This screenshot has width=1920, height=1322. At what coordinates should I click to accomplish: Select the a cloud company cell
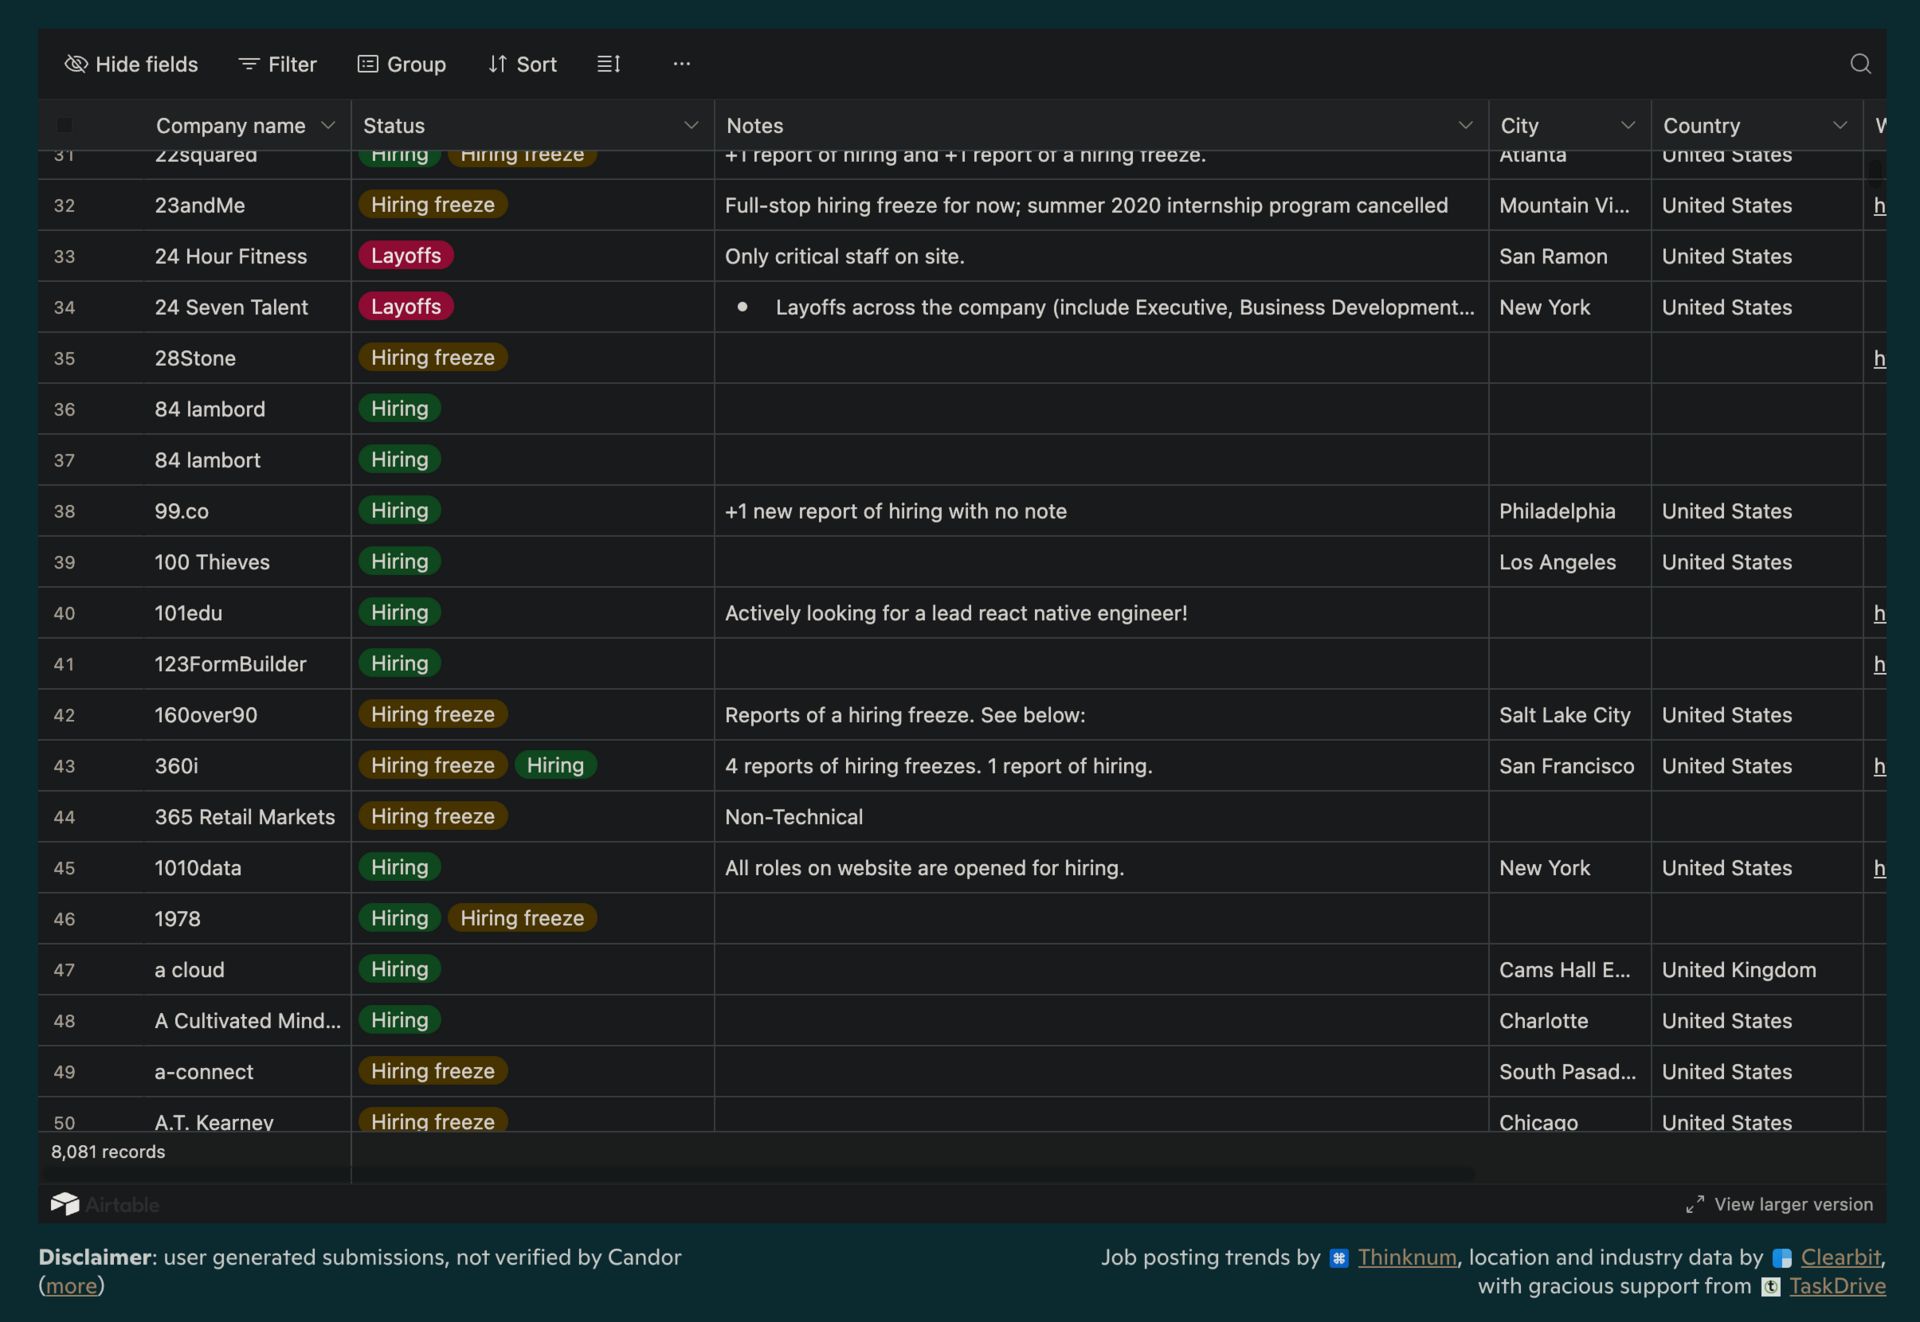(x=246, y=970)
